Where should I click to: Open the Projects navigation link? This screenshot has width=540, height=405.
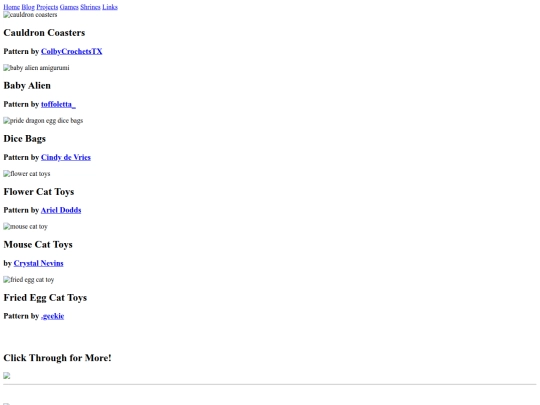pyautogui.click(x=47, y=7)
